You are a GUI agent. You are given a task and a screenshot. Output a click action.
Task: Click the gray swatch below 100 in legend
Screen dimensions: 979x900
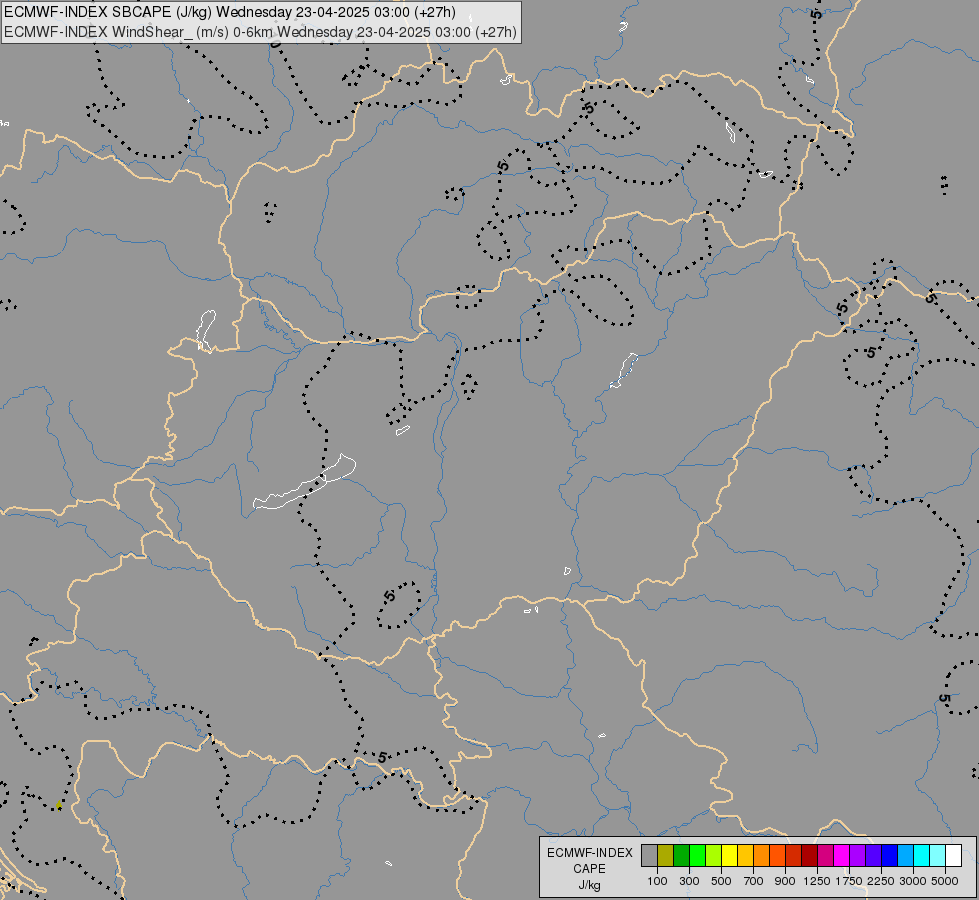click(649, 855)
